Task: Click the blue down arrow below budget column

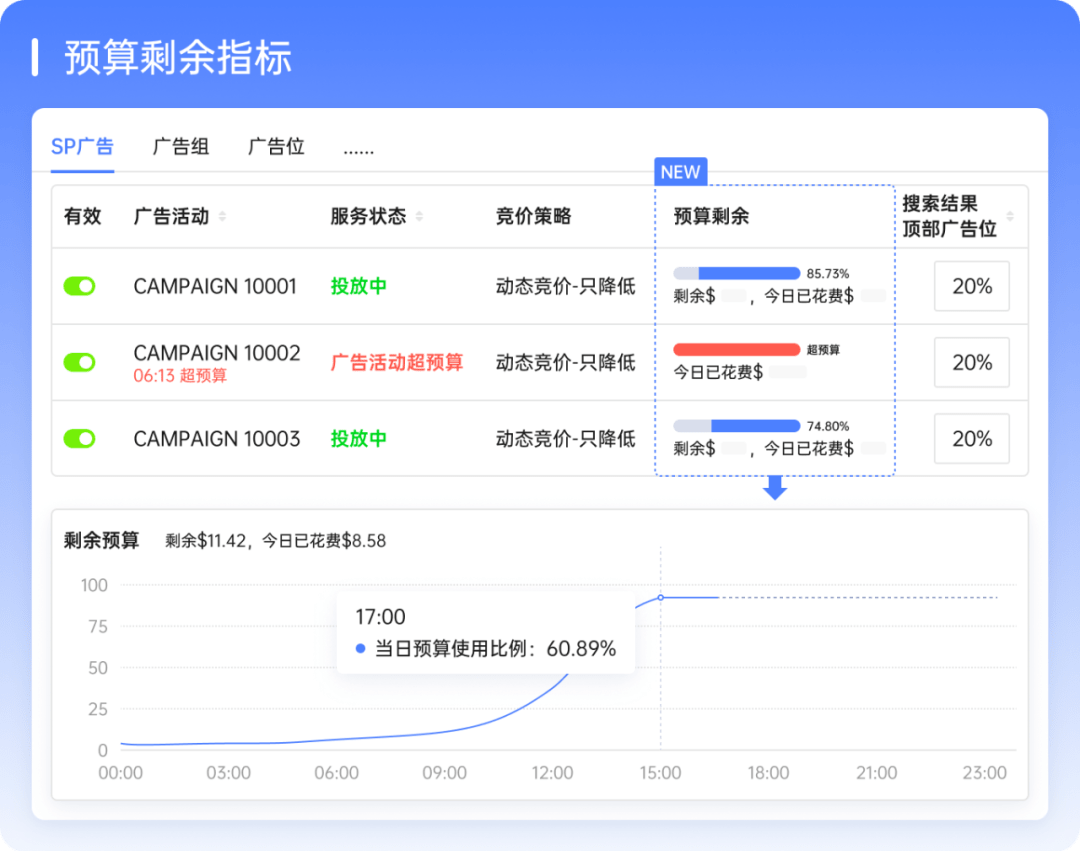Action: [775, 488]
